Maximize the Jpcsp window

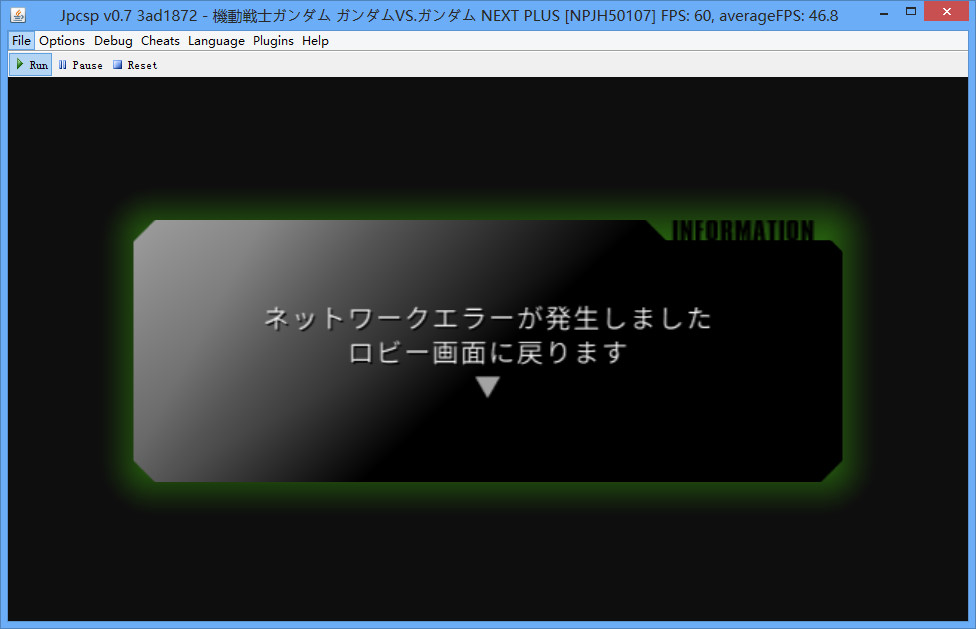[911, 12]
